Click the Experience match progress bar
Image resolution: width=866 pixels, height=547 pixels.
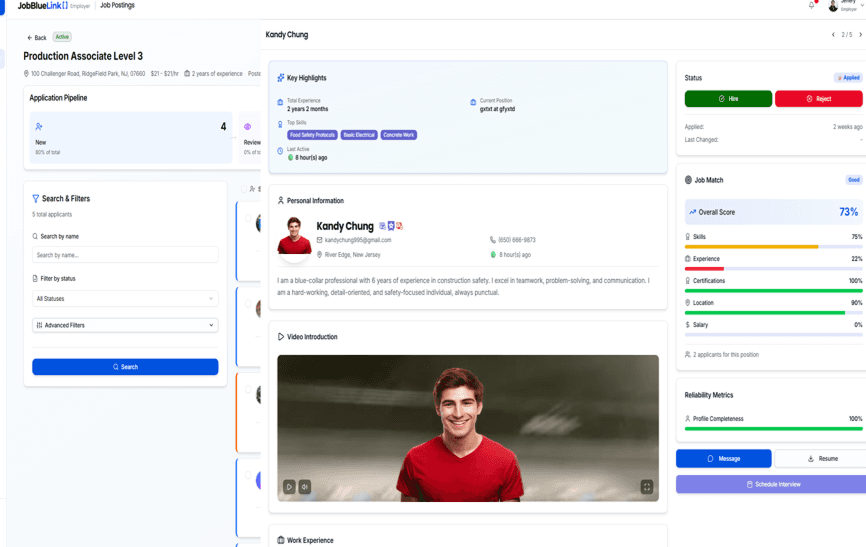coord(773,269)
